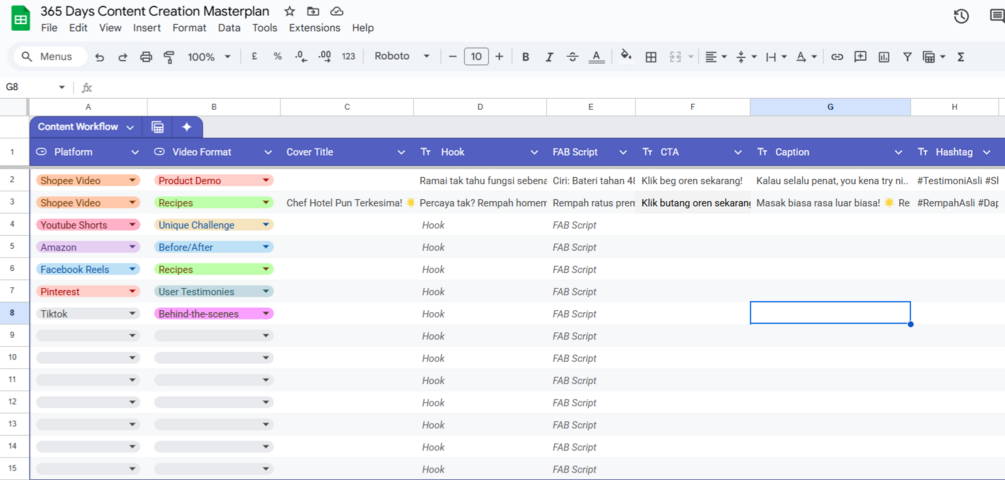
Task: Toggle italic formatting
Action: point(549,57)
